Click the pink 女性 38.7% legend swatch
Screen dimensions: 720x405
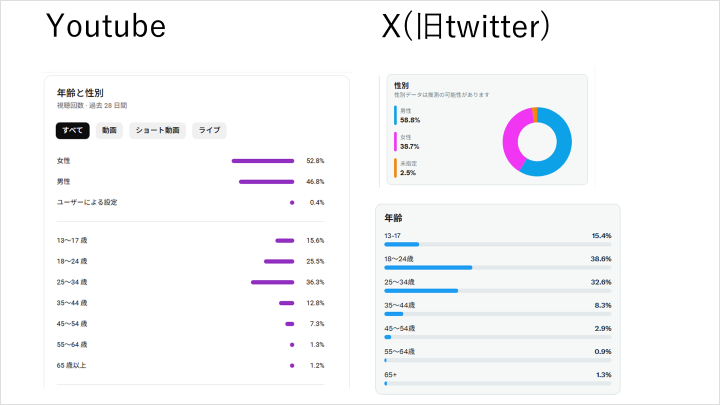(396, 141)
